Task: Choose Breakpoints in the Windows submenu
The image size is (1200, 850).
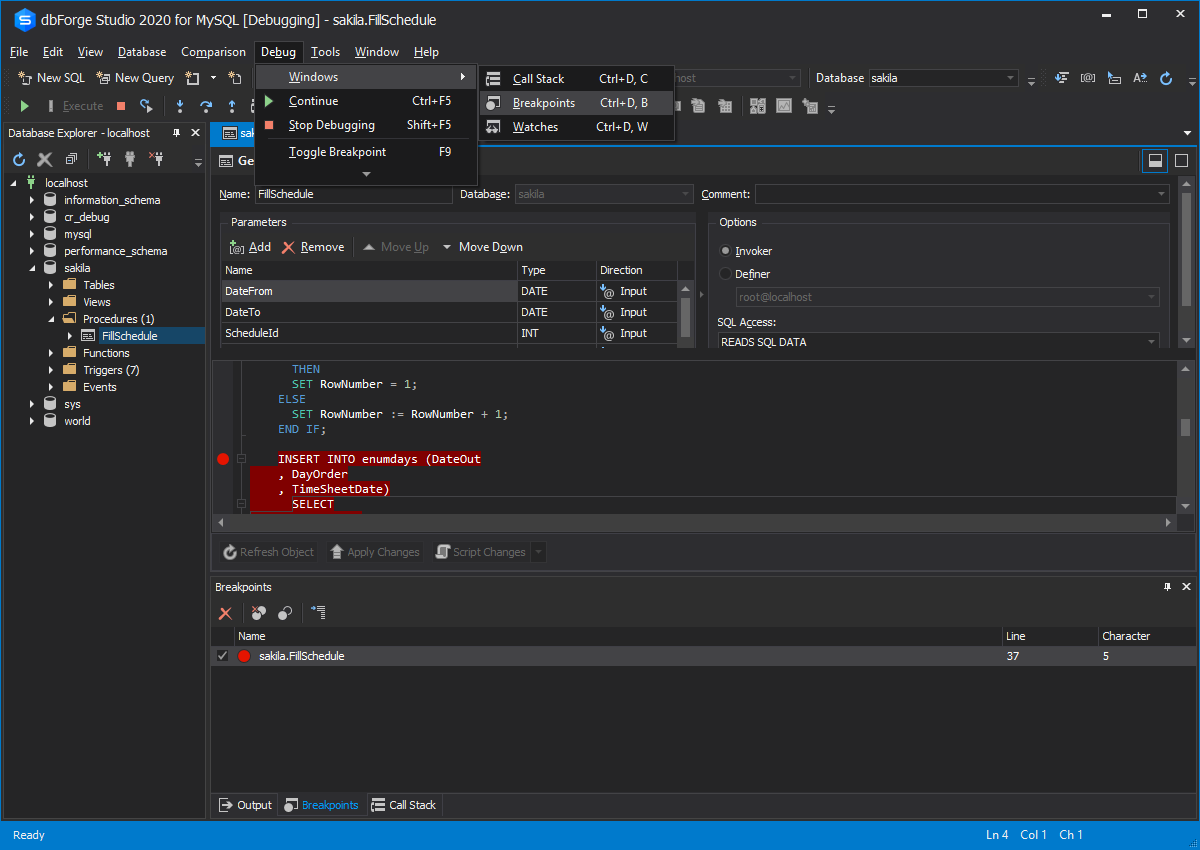Action: (577, 103)
